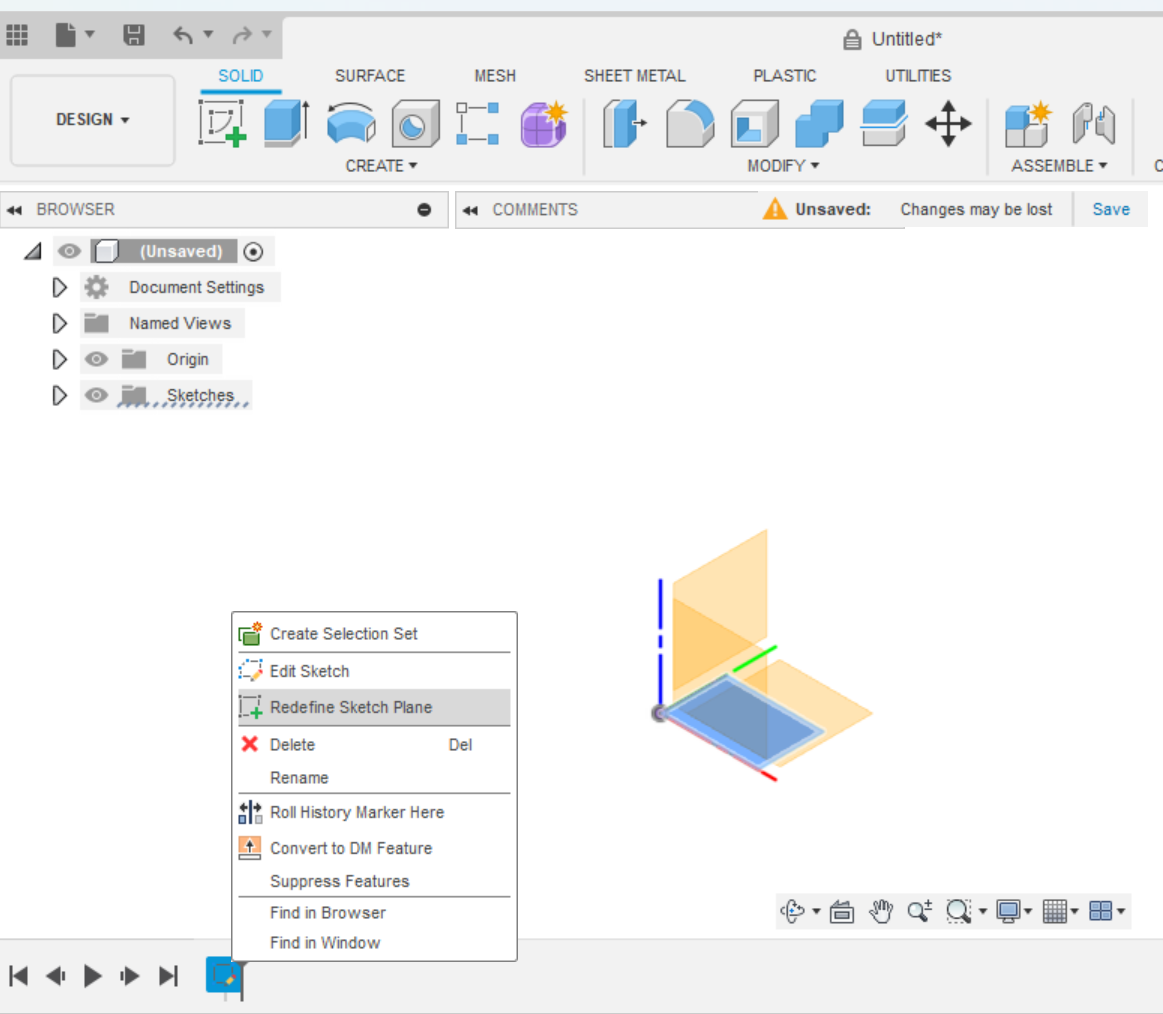Expand the Document Settings node
The height and width of the screenshot is (1014, 1163).
point(59,287)
